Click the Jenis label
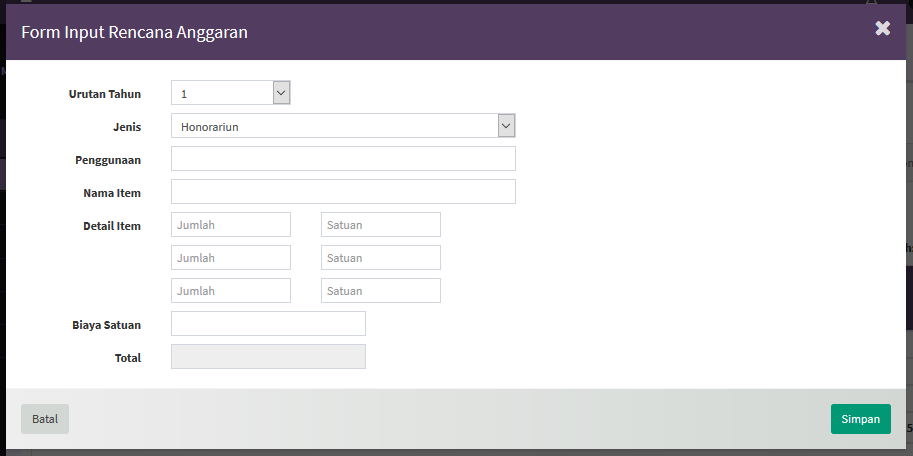This screenshot has width=913, height=456. pos(127,127)
